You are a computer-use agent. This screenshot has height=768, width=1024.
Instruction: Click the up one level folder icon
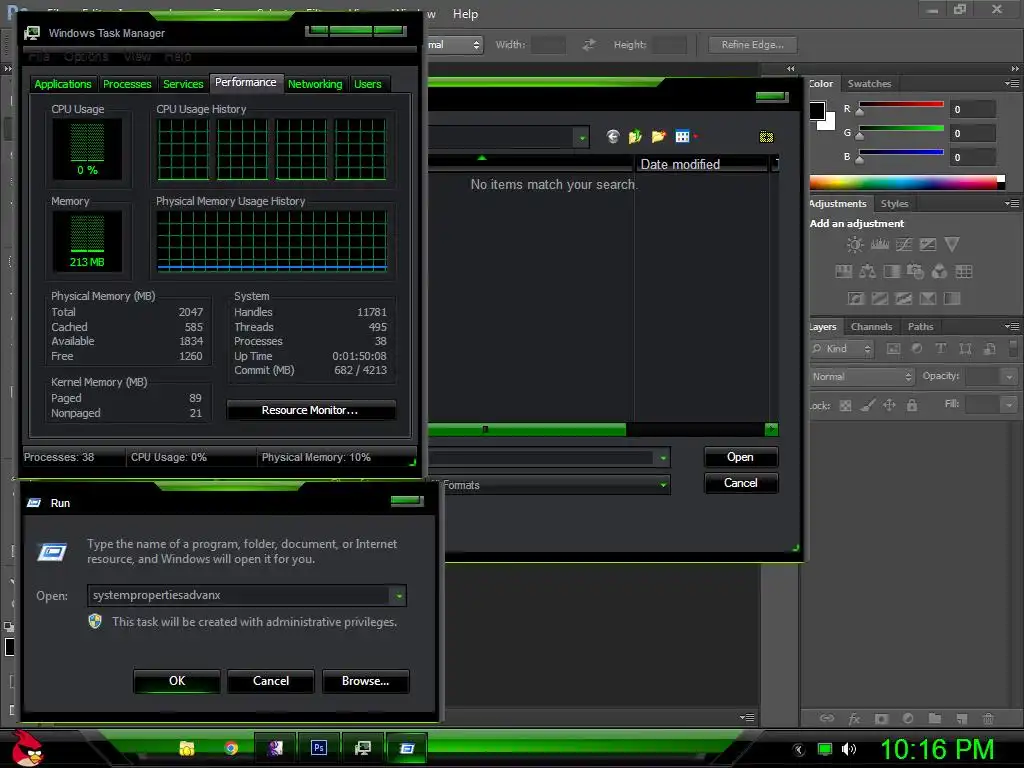coord(635,136)
